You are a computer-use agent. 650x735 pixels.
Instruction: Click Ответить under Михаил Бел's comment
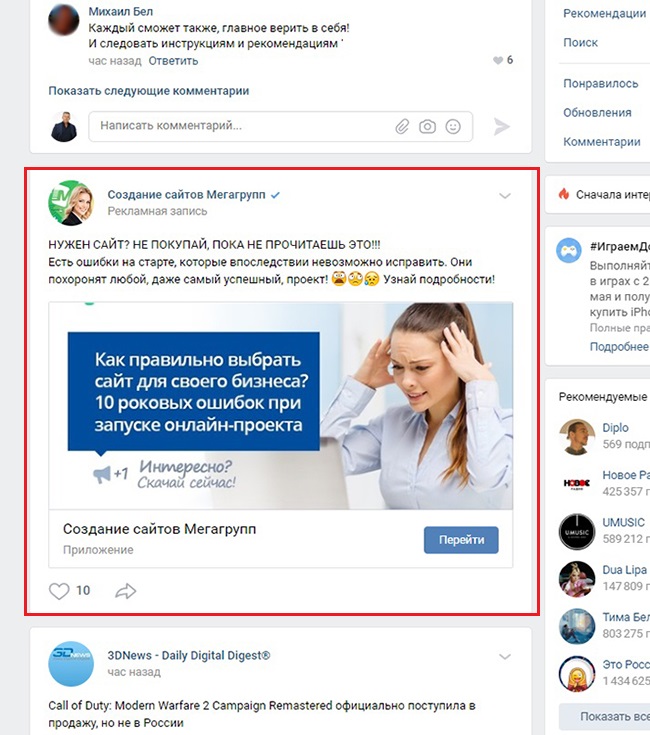[173, 61]
